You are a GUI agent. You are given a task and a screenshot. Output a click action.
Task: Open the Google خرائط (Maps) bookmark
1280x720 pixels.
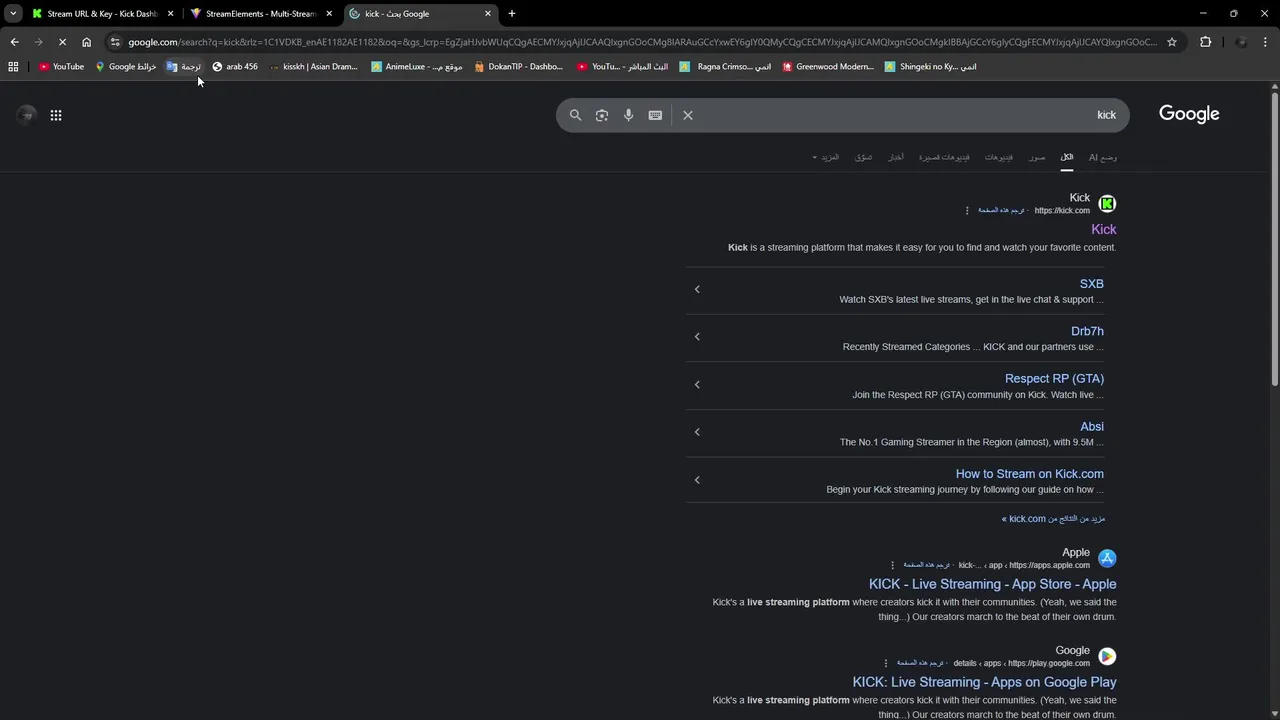pos(126,67)
